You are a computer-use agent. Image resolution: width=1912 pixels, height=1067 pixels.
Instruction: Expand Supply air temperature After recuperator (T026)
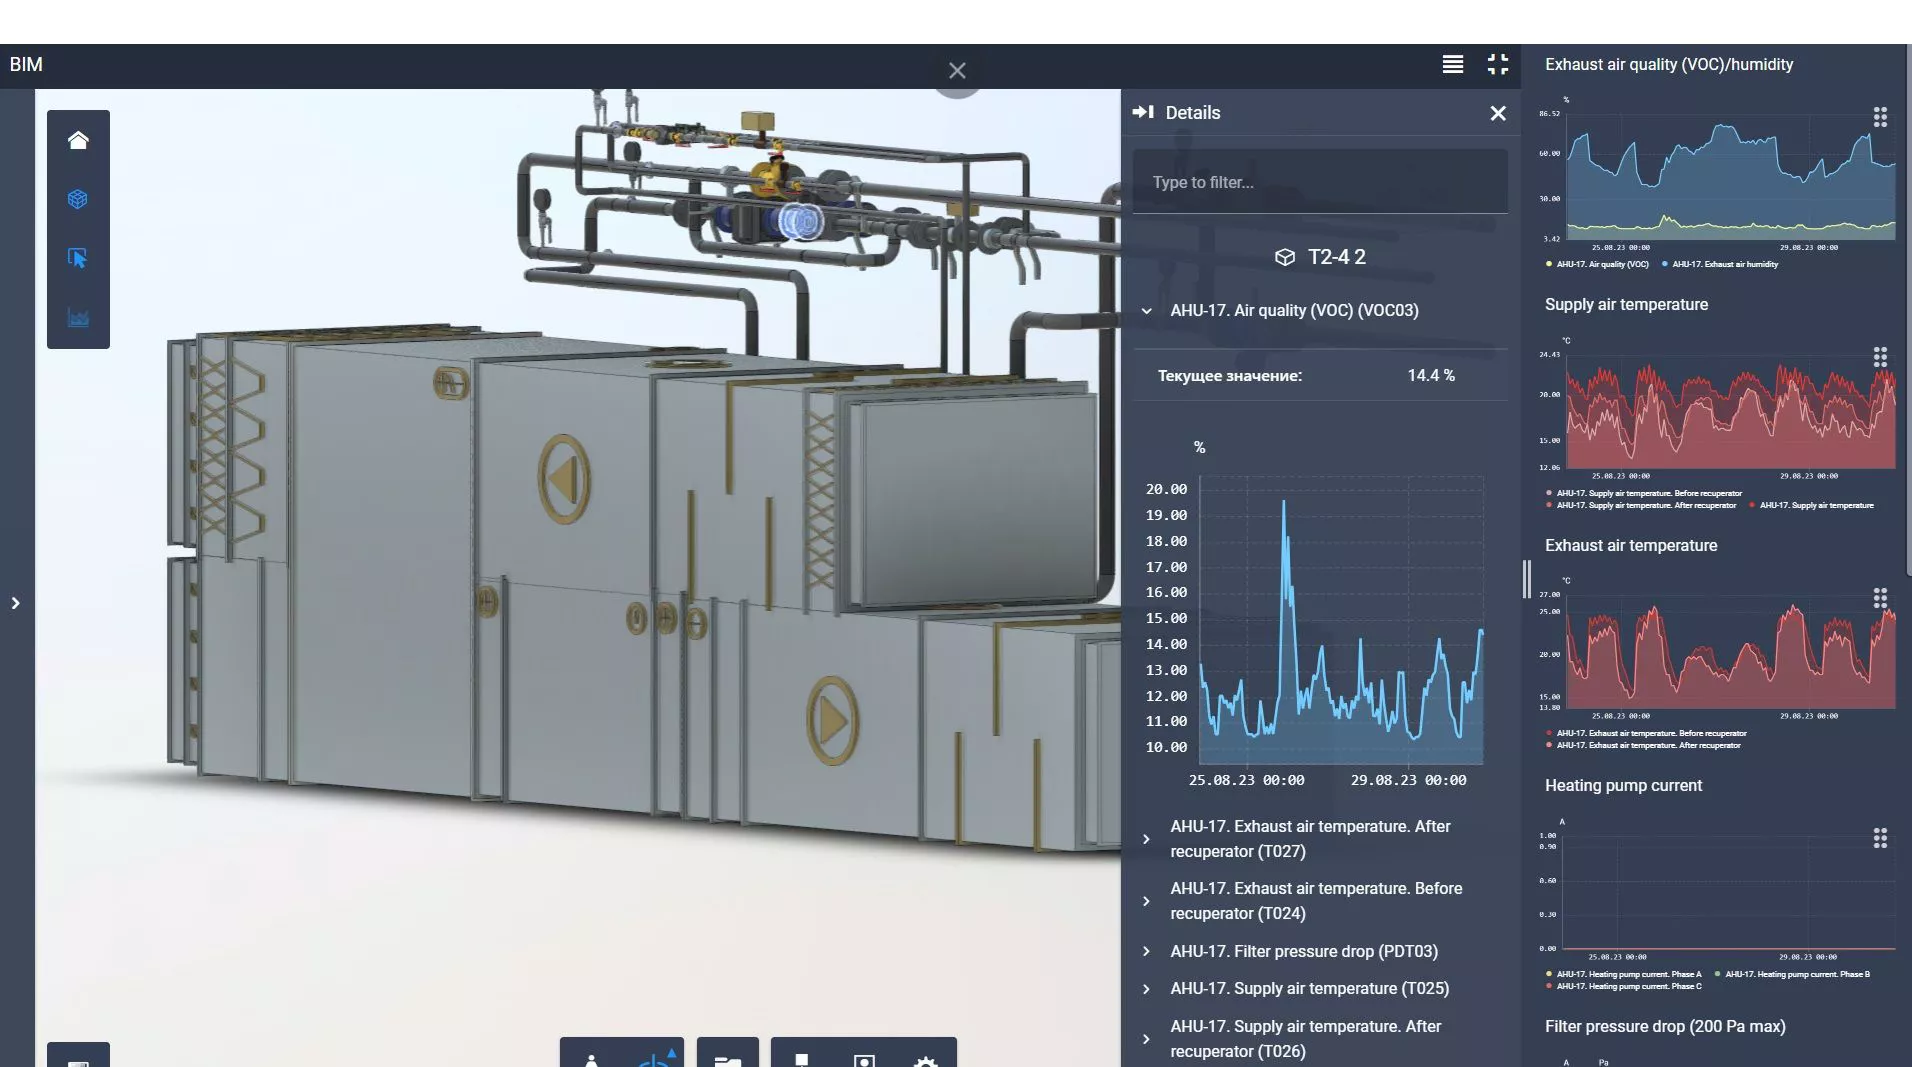pyautogui.click(x=1146, y=1039)
